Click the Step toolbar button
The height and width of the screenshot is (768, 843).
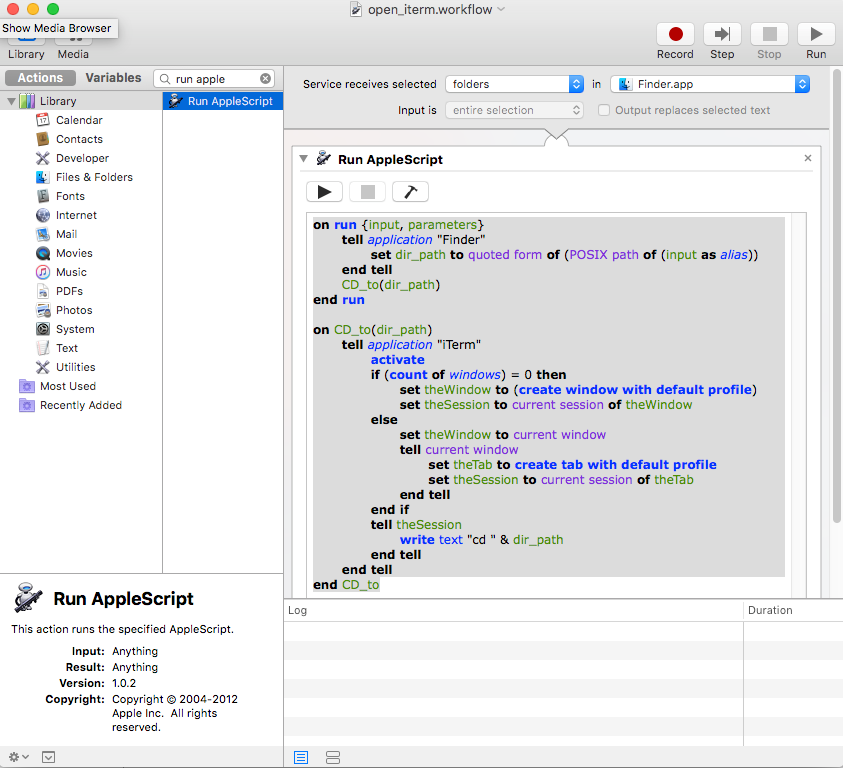(x=722, y=34)
